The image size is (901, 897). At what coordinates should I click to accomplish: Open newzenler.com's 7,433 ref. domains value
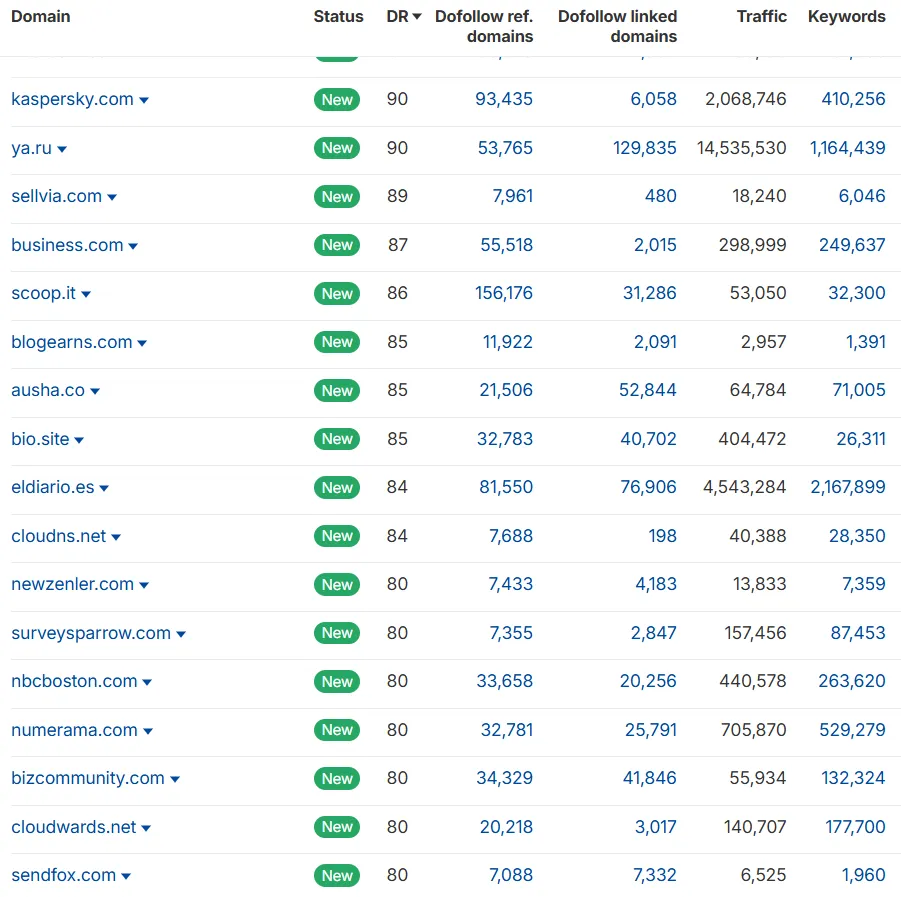coord(511,585)
